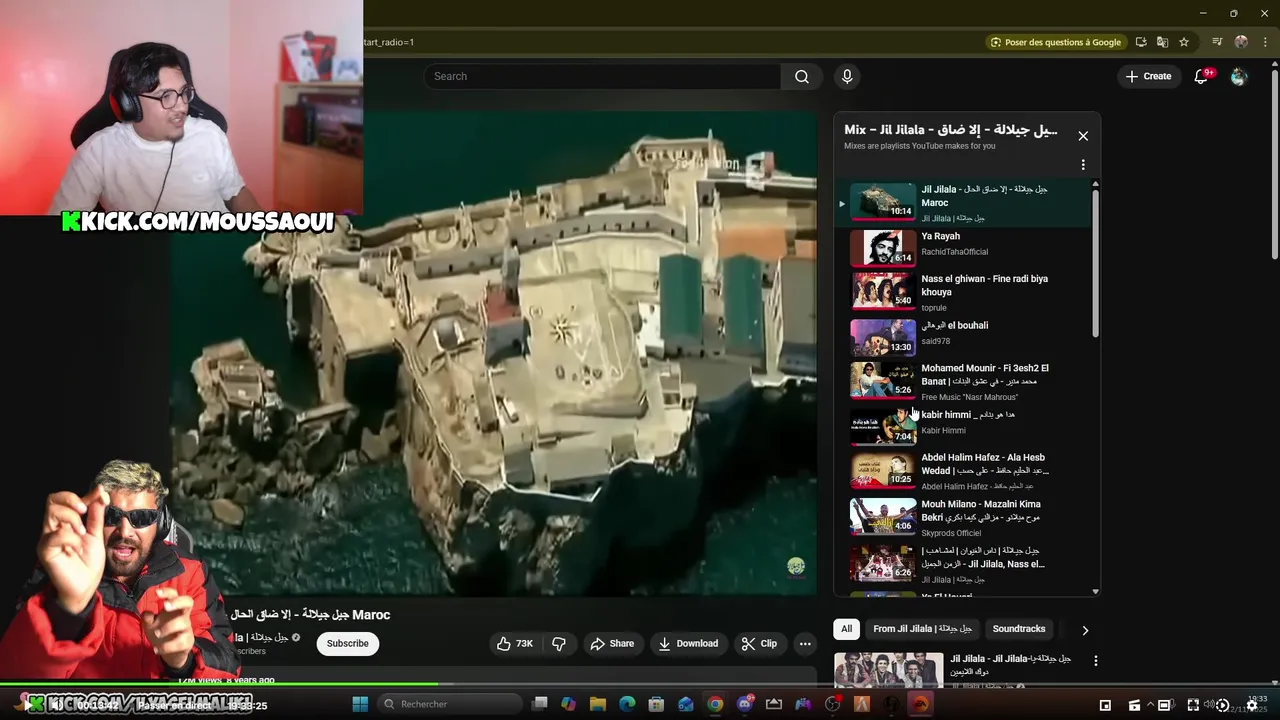The width and height of the screenshot is (1280, 720).
Task: Share the Jil Jilala video
Action: tap(612, 644)
